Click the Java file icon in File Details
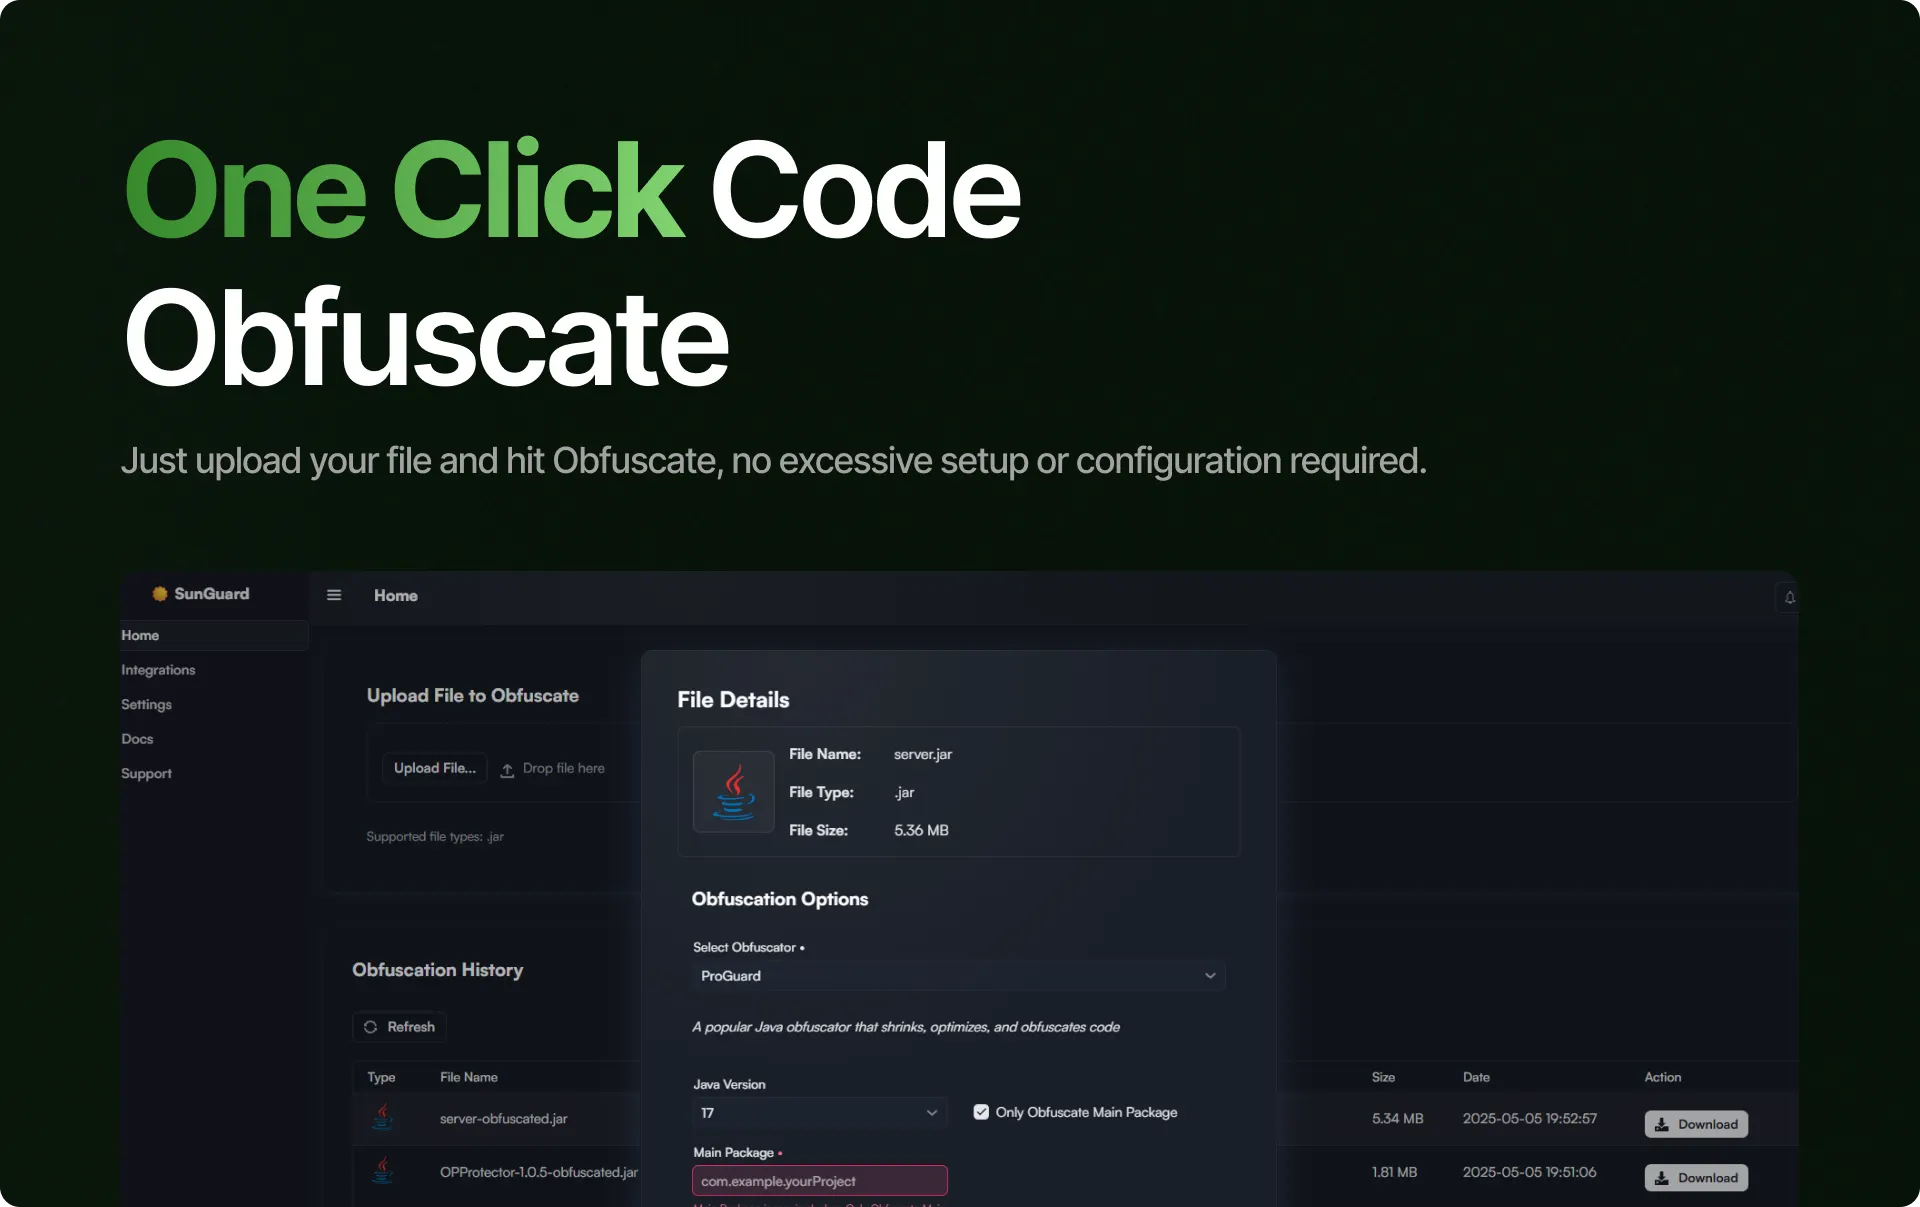Image resolution: width=1920 pixels, height=1207 pixels. [734, 792]
